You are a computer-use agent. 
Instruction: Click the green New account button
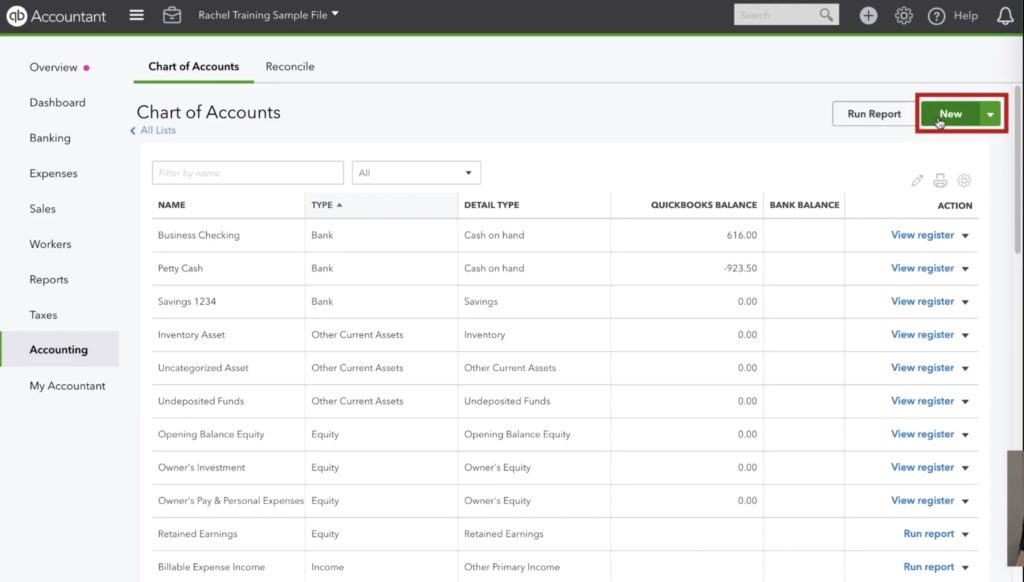pos(950,114)
